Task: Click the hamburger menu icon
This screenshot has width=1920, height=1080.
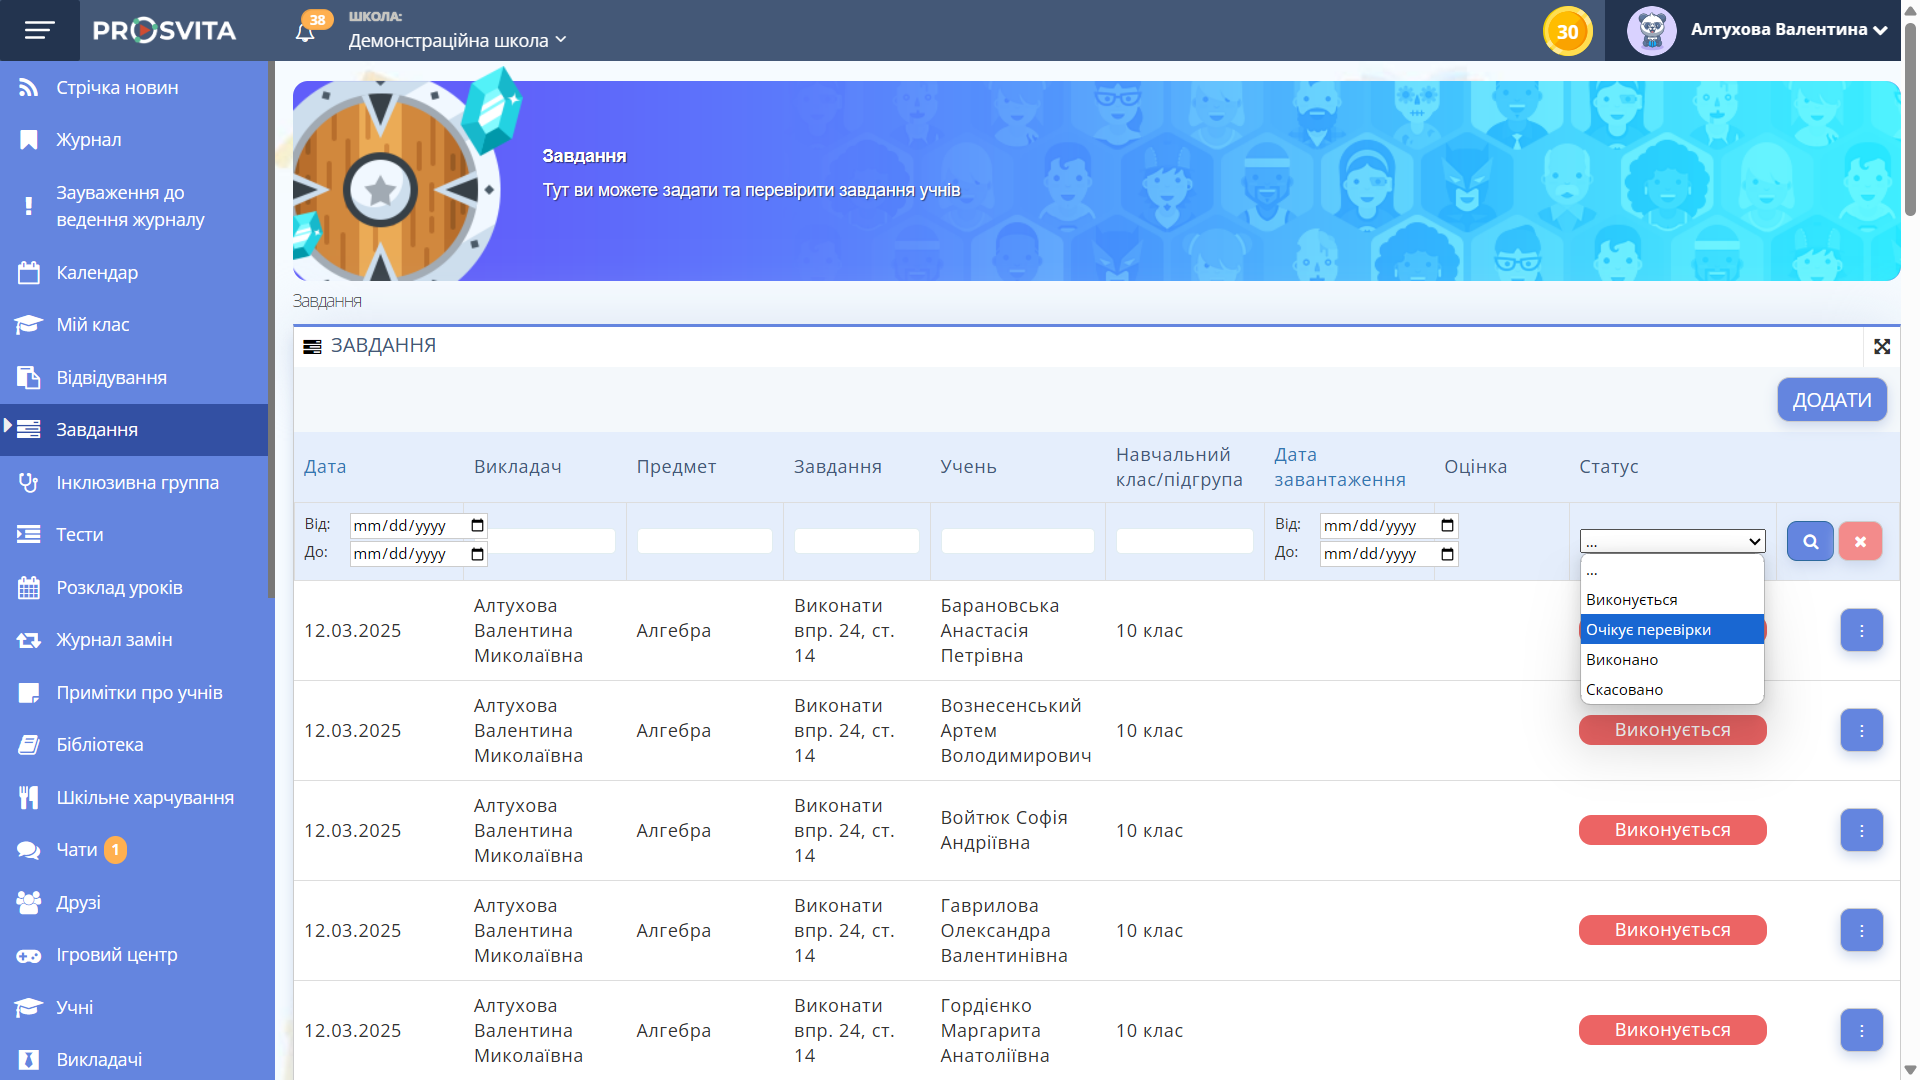Action: click(x=39, y=30)
